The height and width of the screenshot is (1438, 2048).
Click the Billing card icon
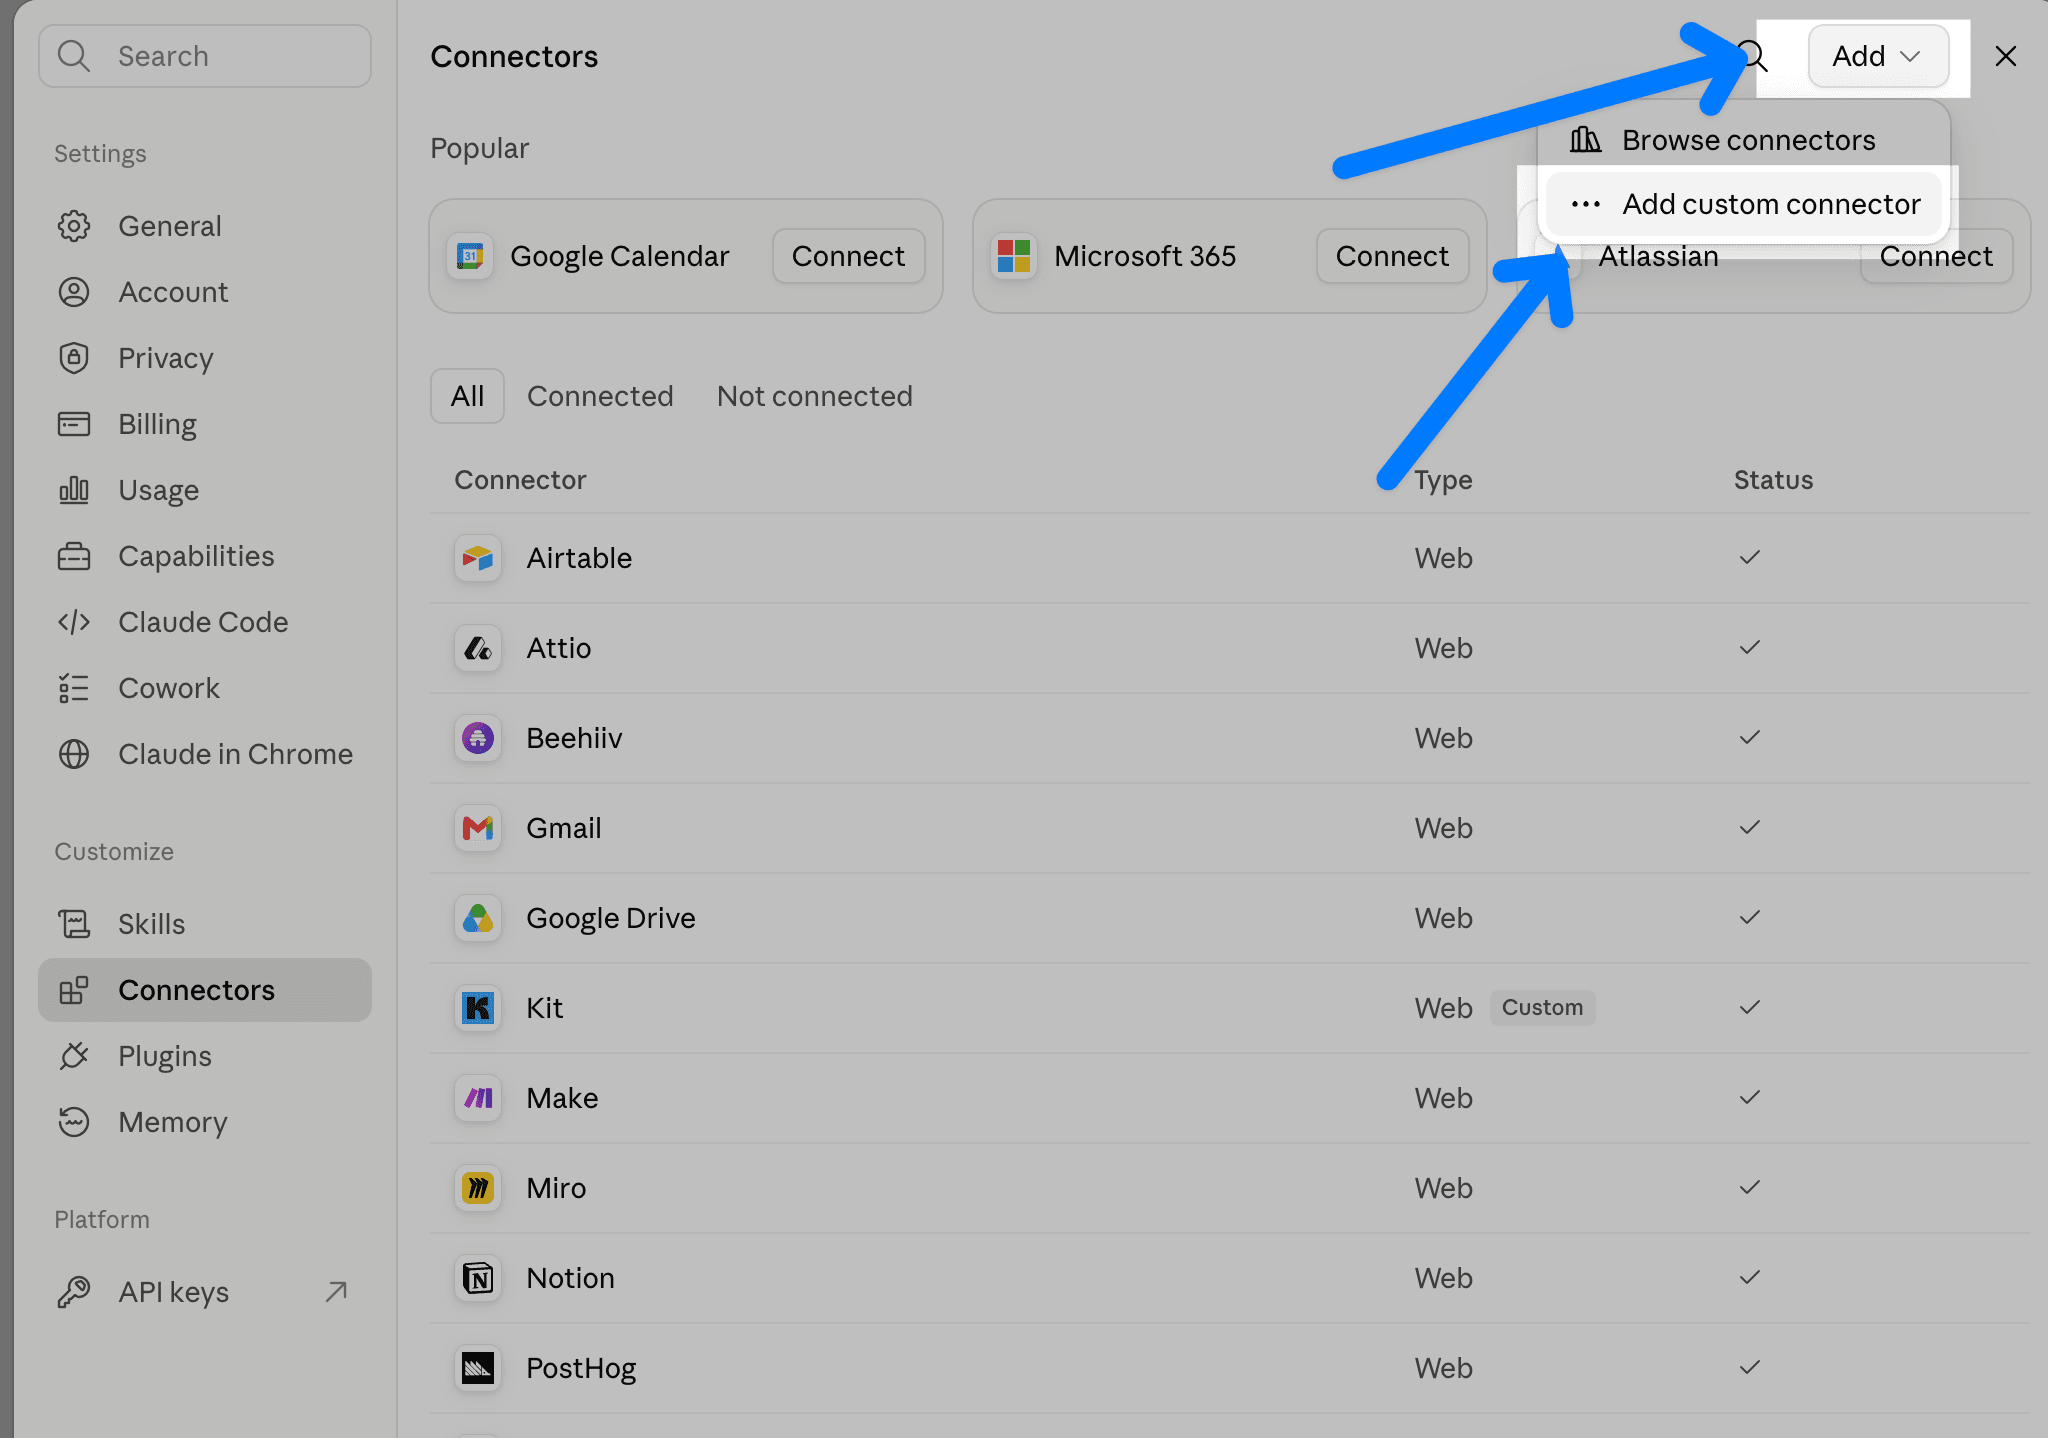coord(74,424)
